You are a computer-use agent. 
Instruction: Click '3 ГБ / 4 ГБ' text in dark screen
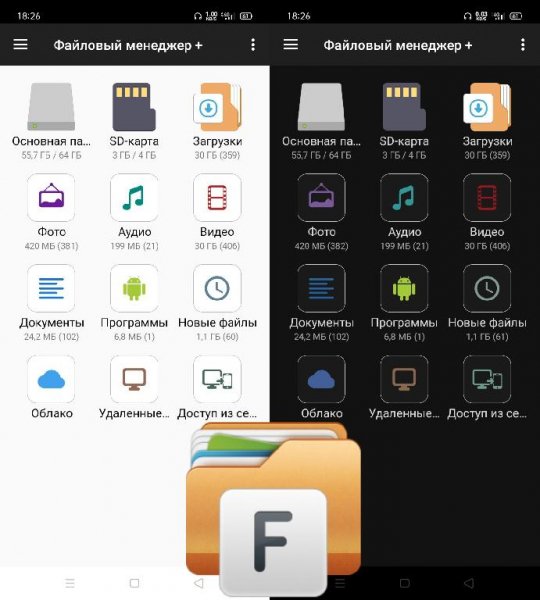tap(404, 155)
